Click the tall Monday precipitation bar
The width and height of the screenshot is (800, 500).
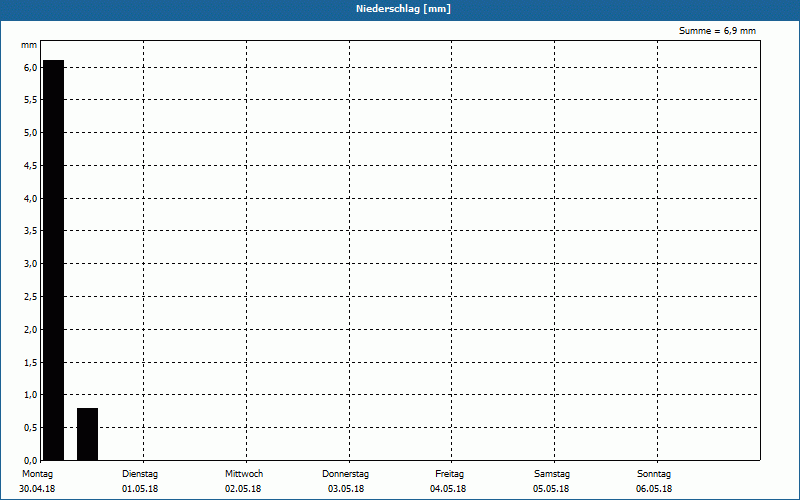[x=53, y=260]
